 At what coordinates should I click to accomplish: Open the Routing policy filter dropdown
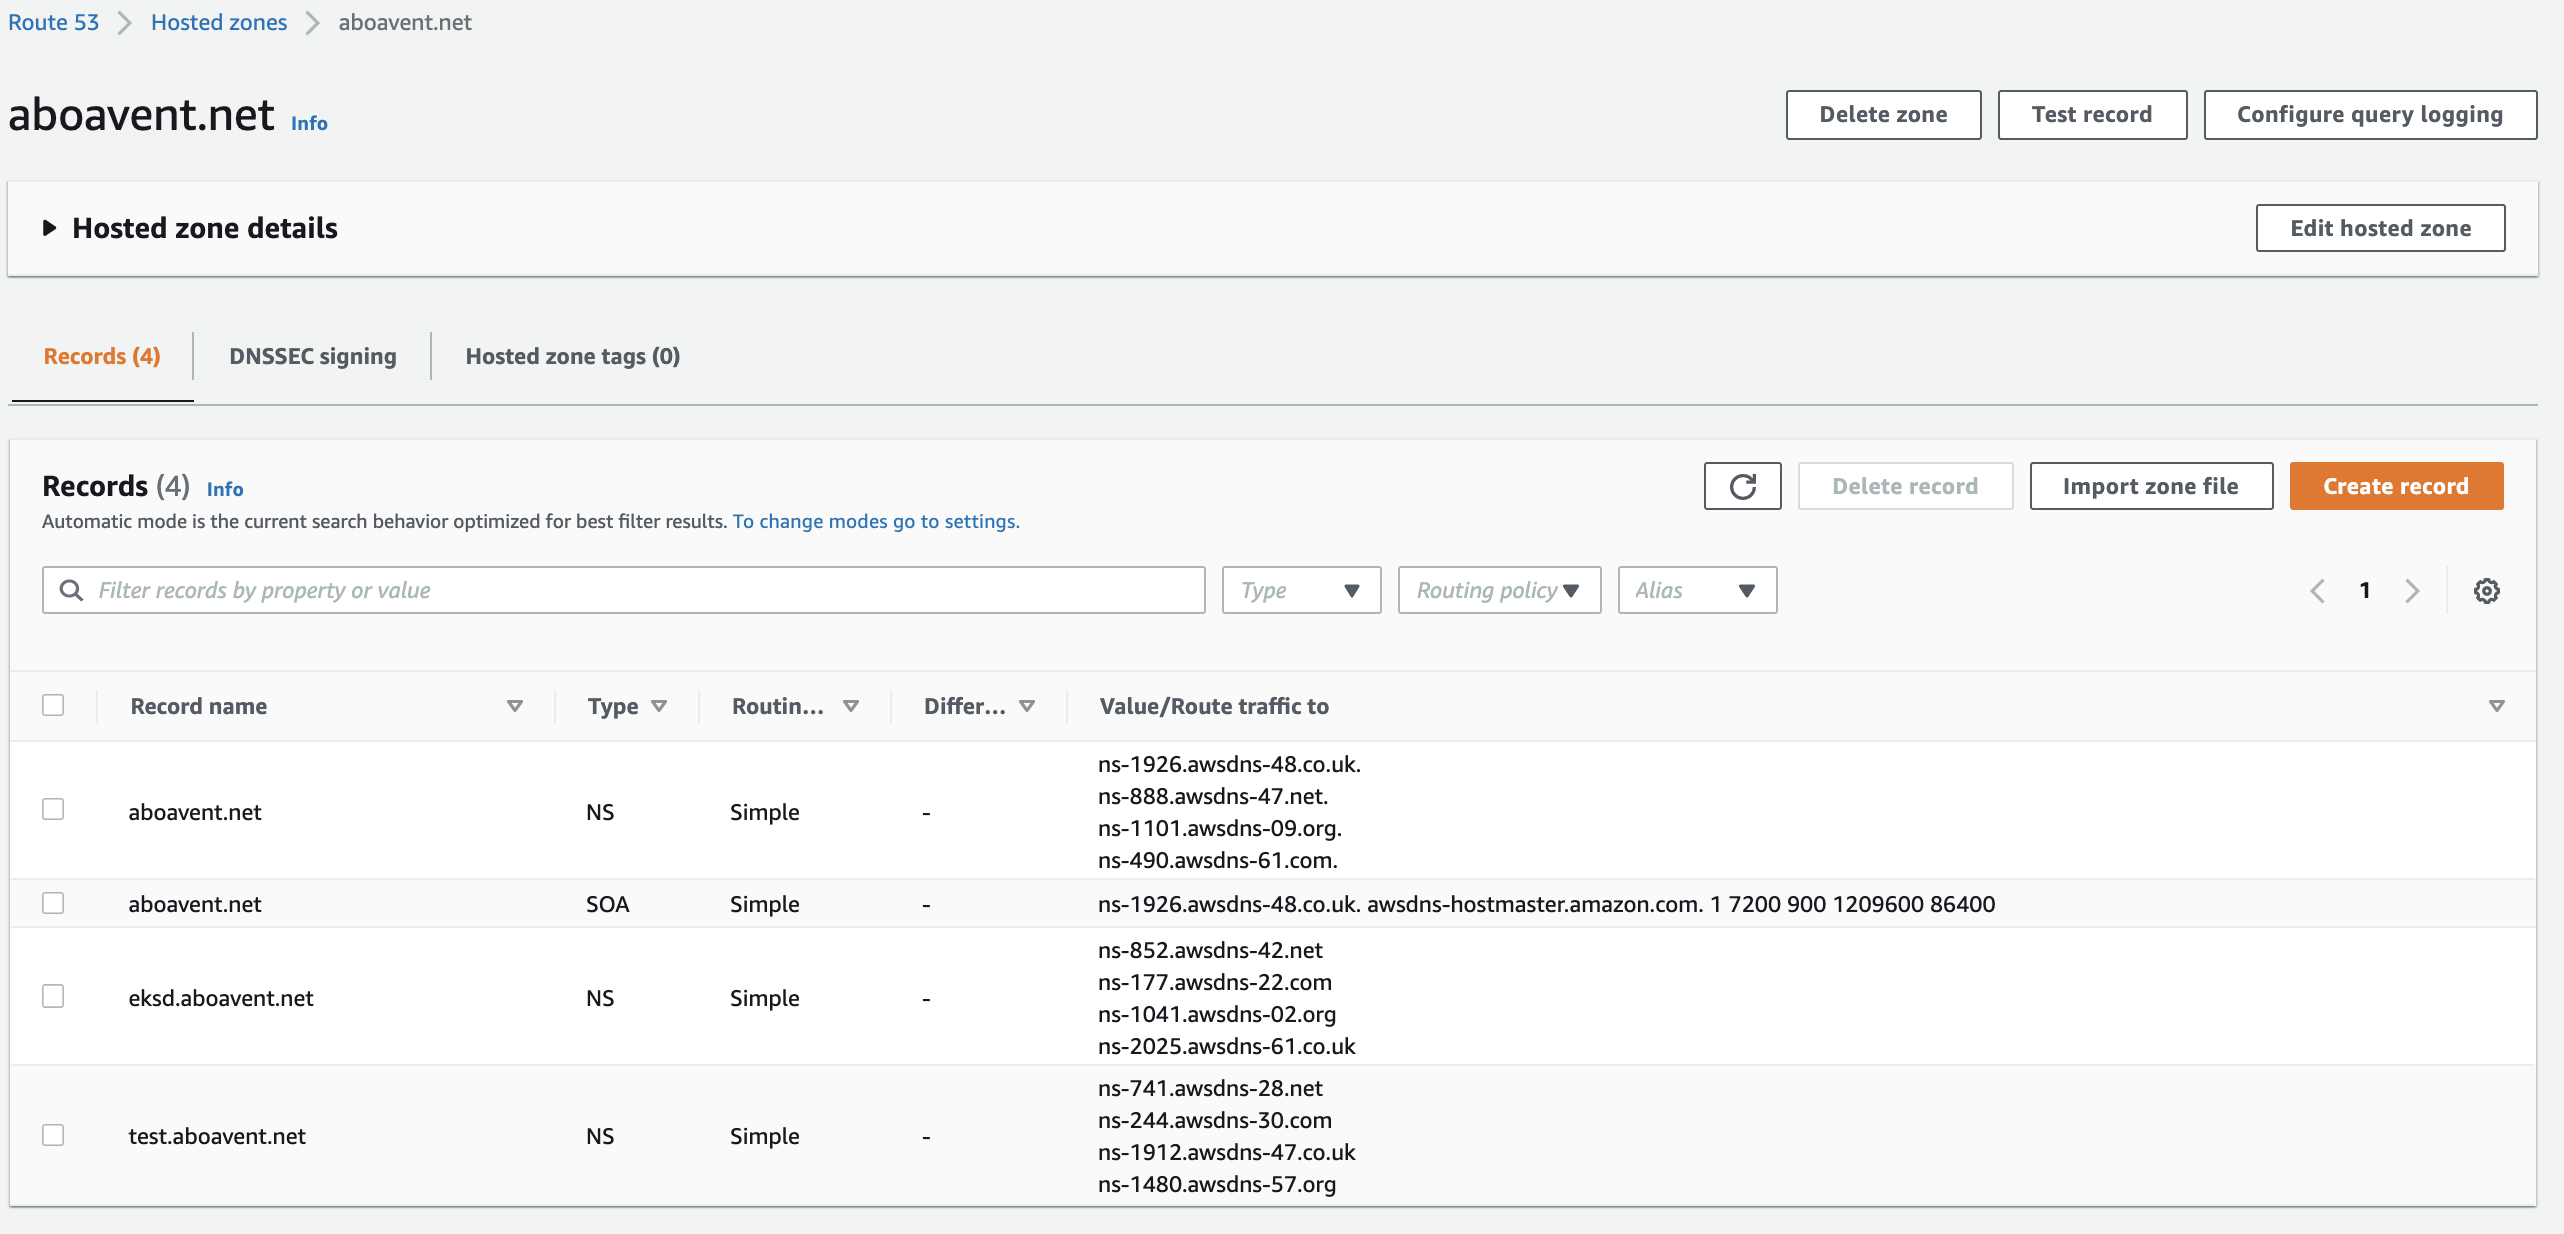pos(1498,590)
